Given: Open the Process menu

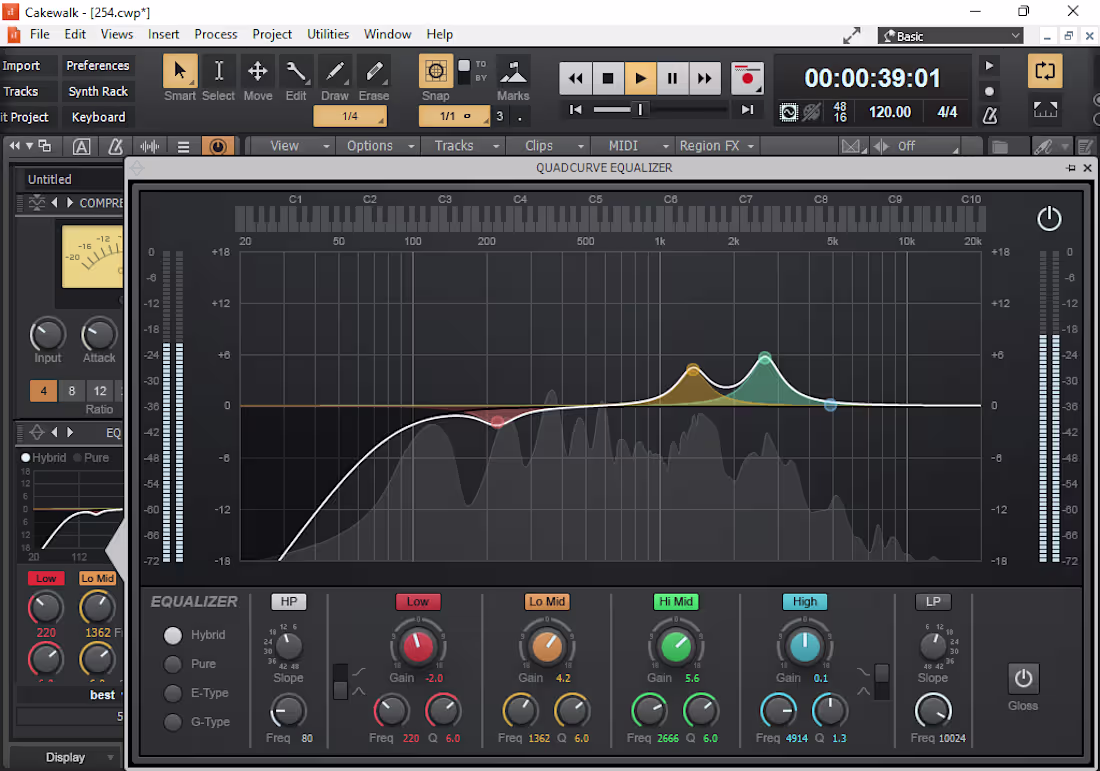Looking at the screenshot, I should [x=215, y=34].
